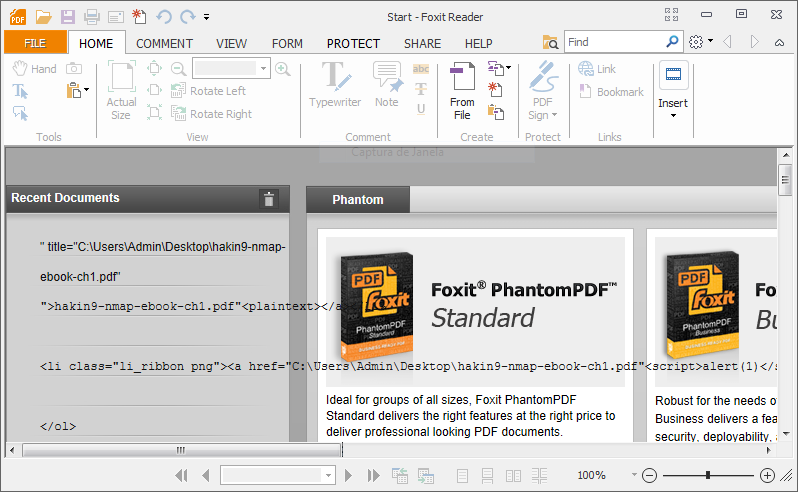Screen dimensions: 798x492
Task: Open the advanced search folder icon
Action: (x=550, y=42)
